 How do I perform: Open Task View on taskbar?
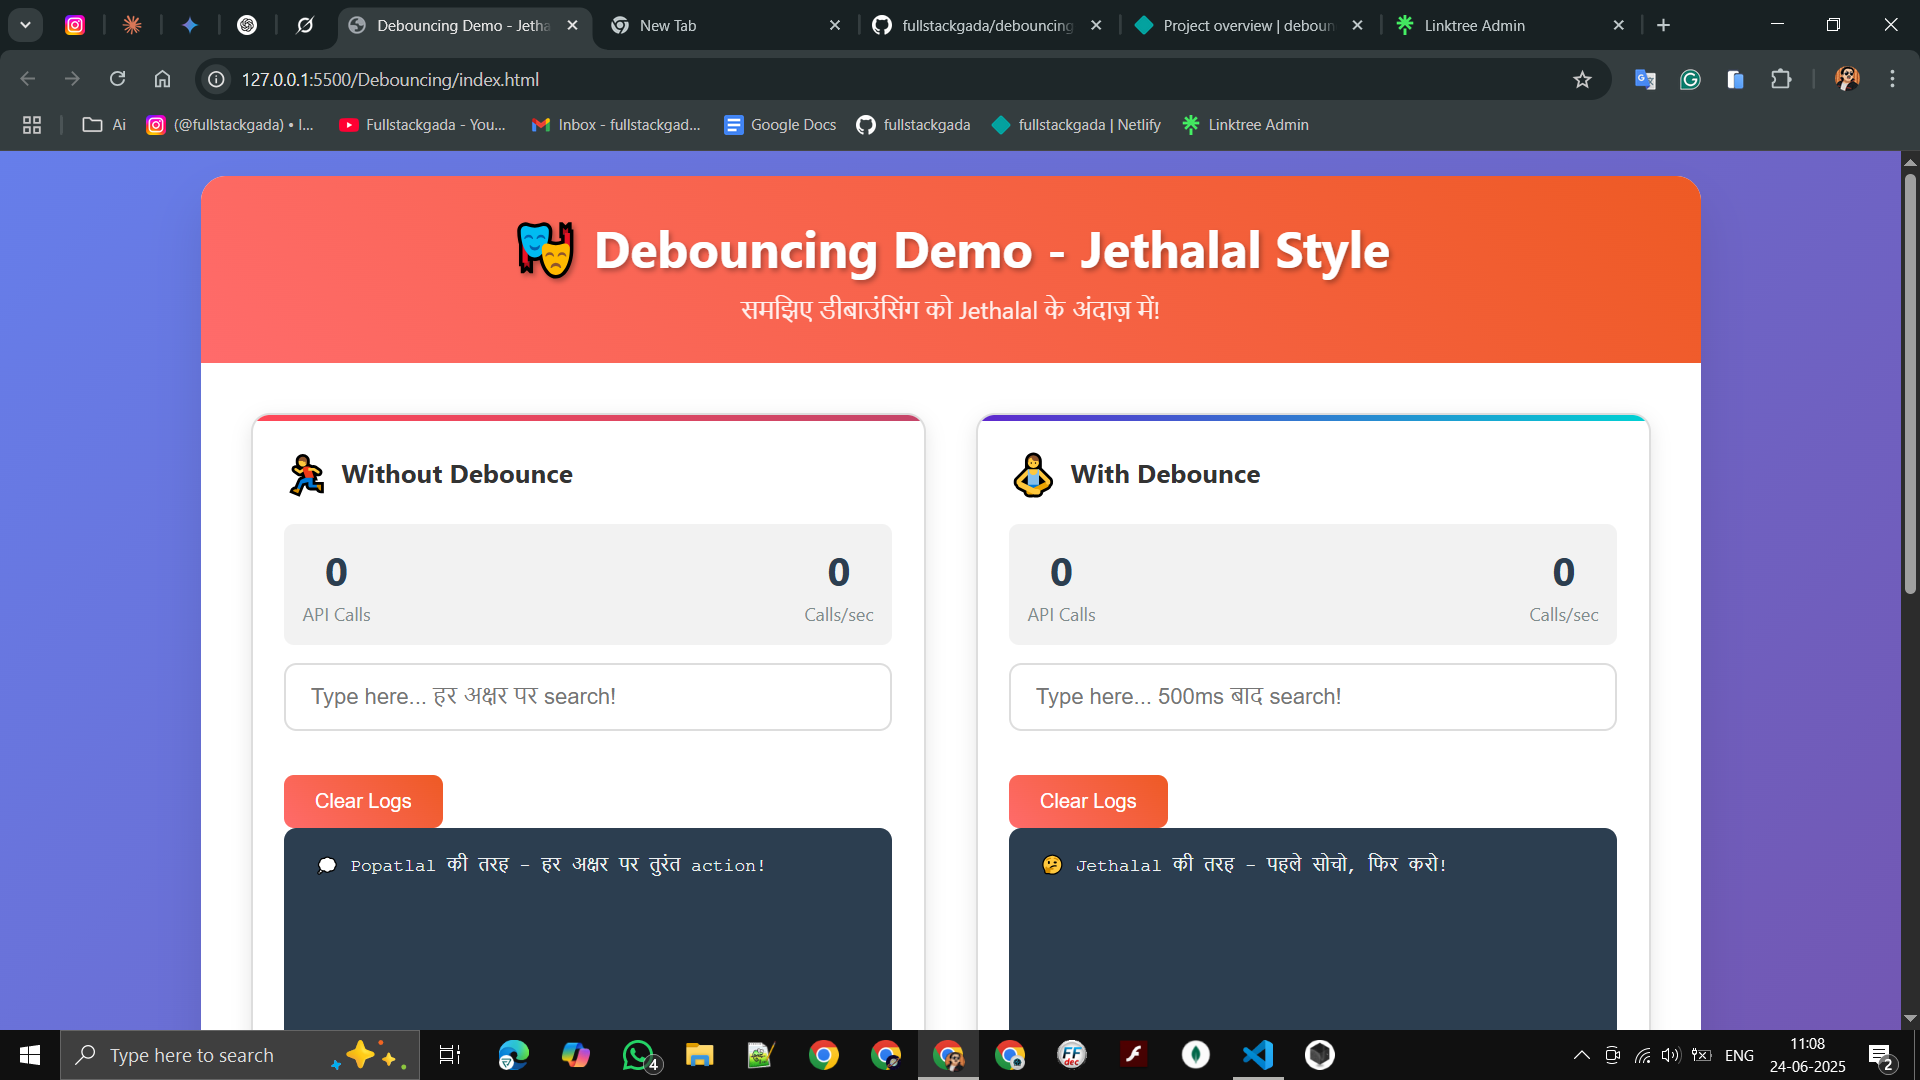coord(450,1055)
